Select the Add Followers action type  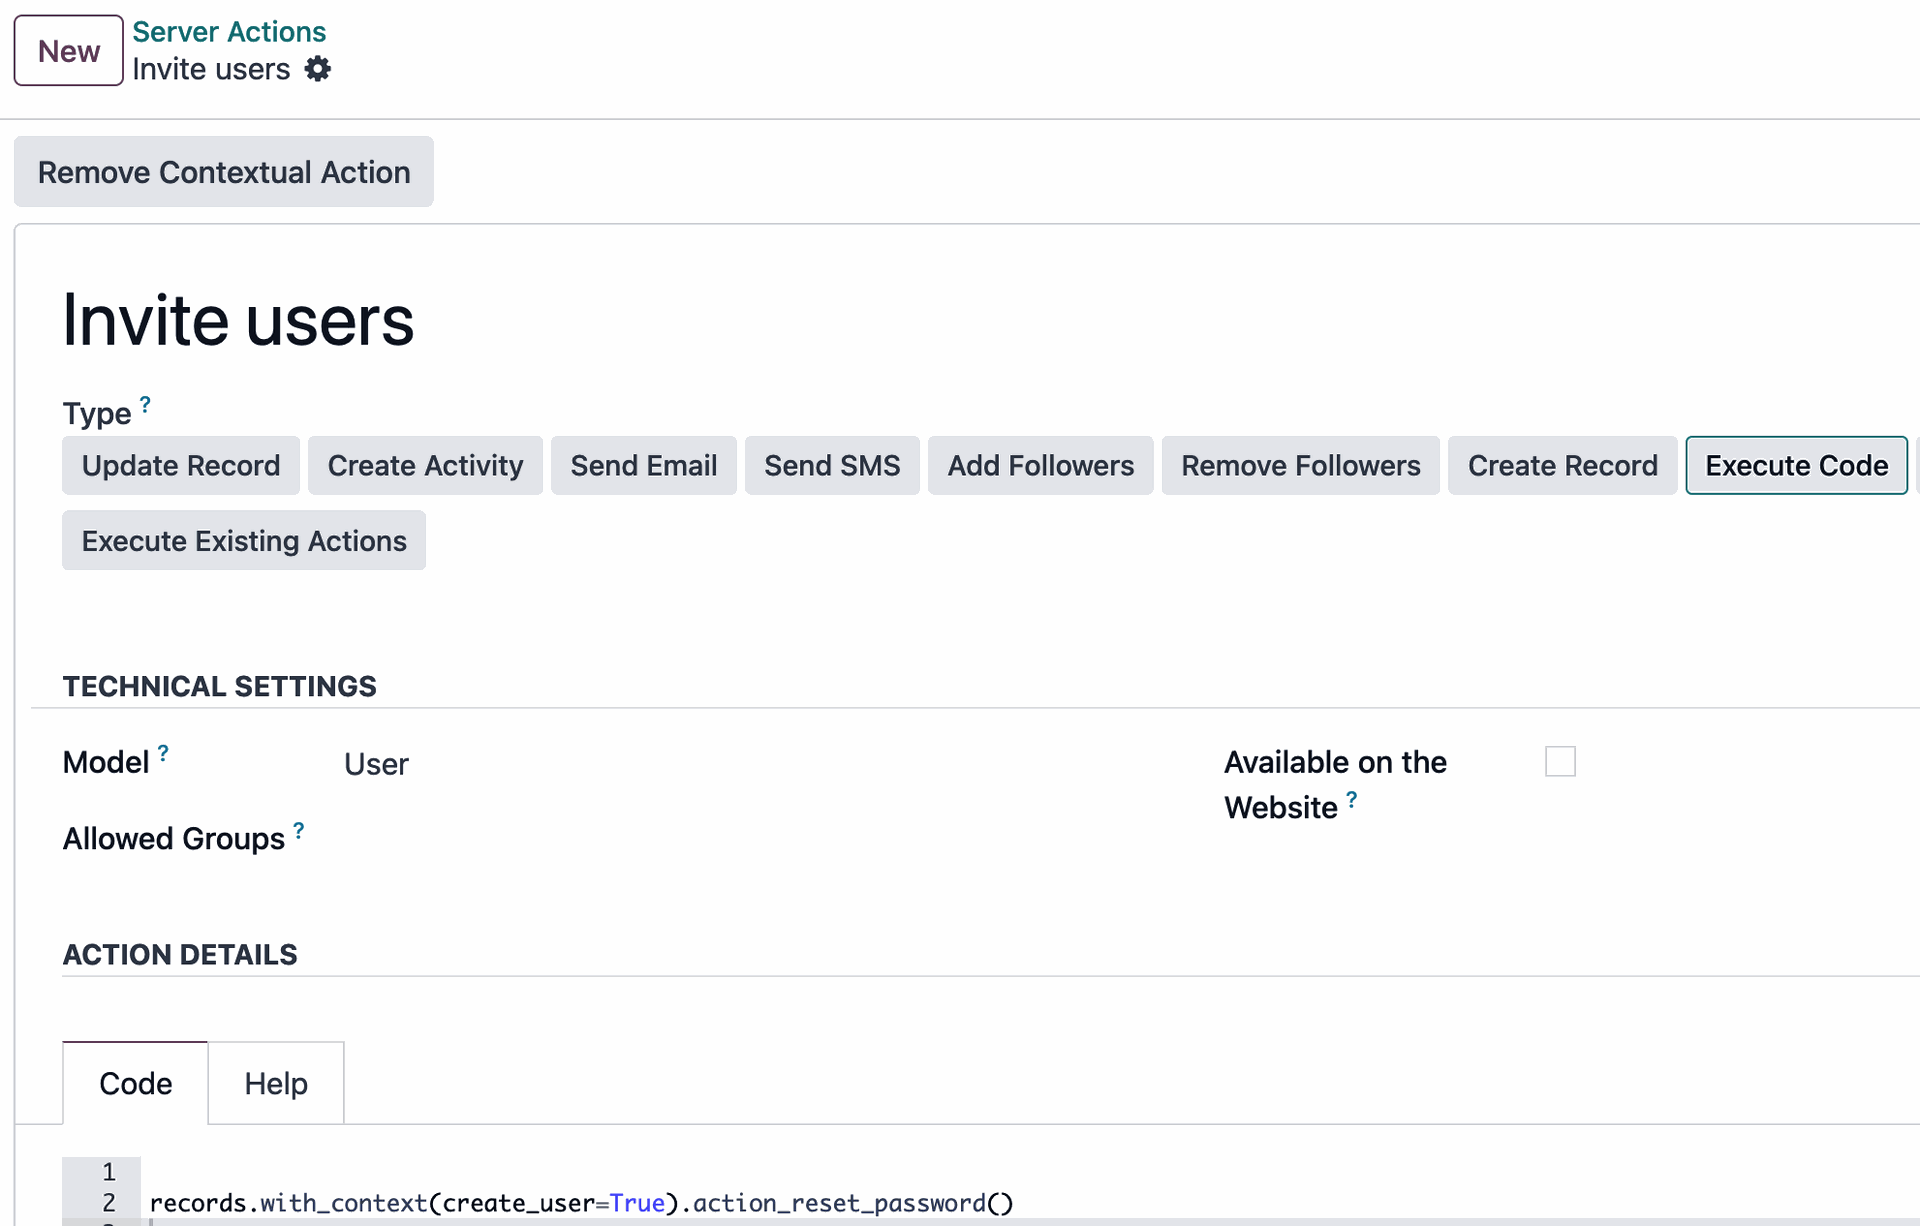click(1041, 465)
